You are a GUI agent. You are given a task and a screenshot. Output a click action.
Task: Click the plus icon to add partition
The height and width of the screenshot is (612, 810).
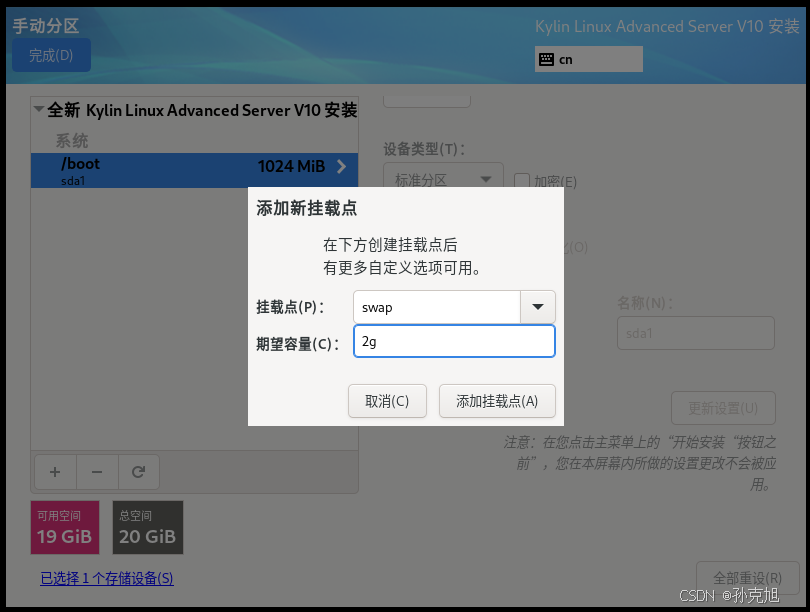coord(55,472)
